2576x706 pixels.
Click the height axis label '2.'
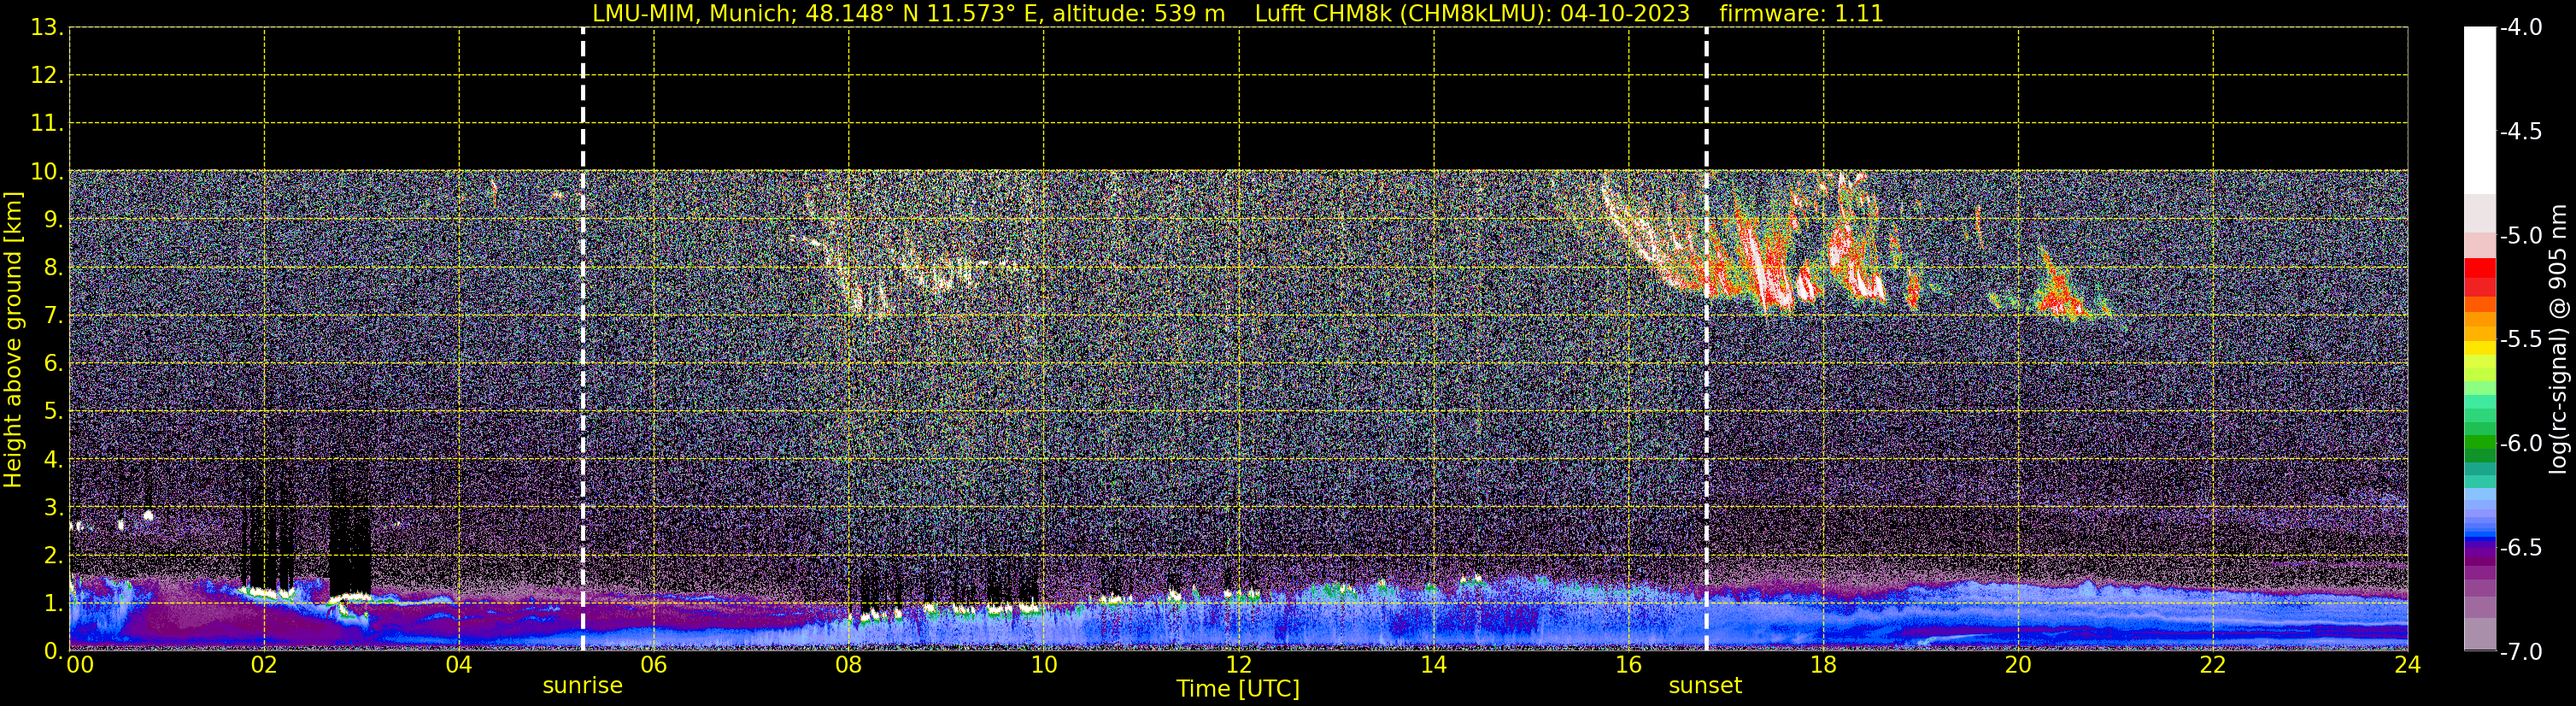[54, 556]
